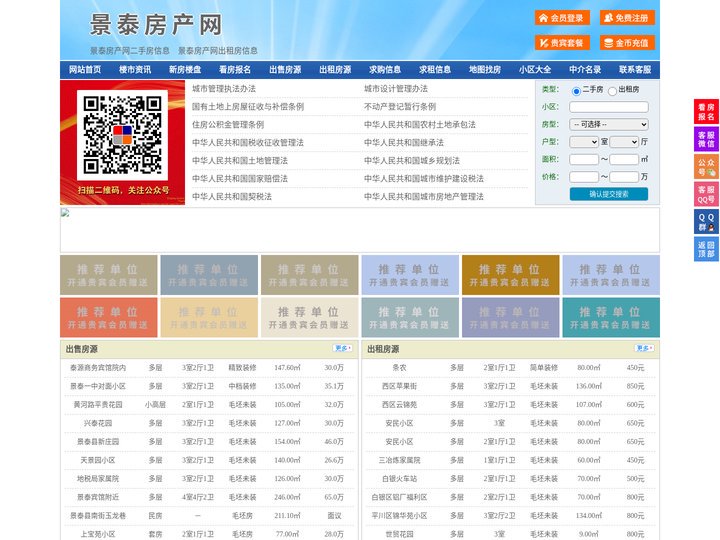Screen dimensions: 720x540
Task: Open 不动产登记暂行条例 link
Action: coord(400,107)
